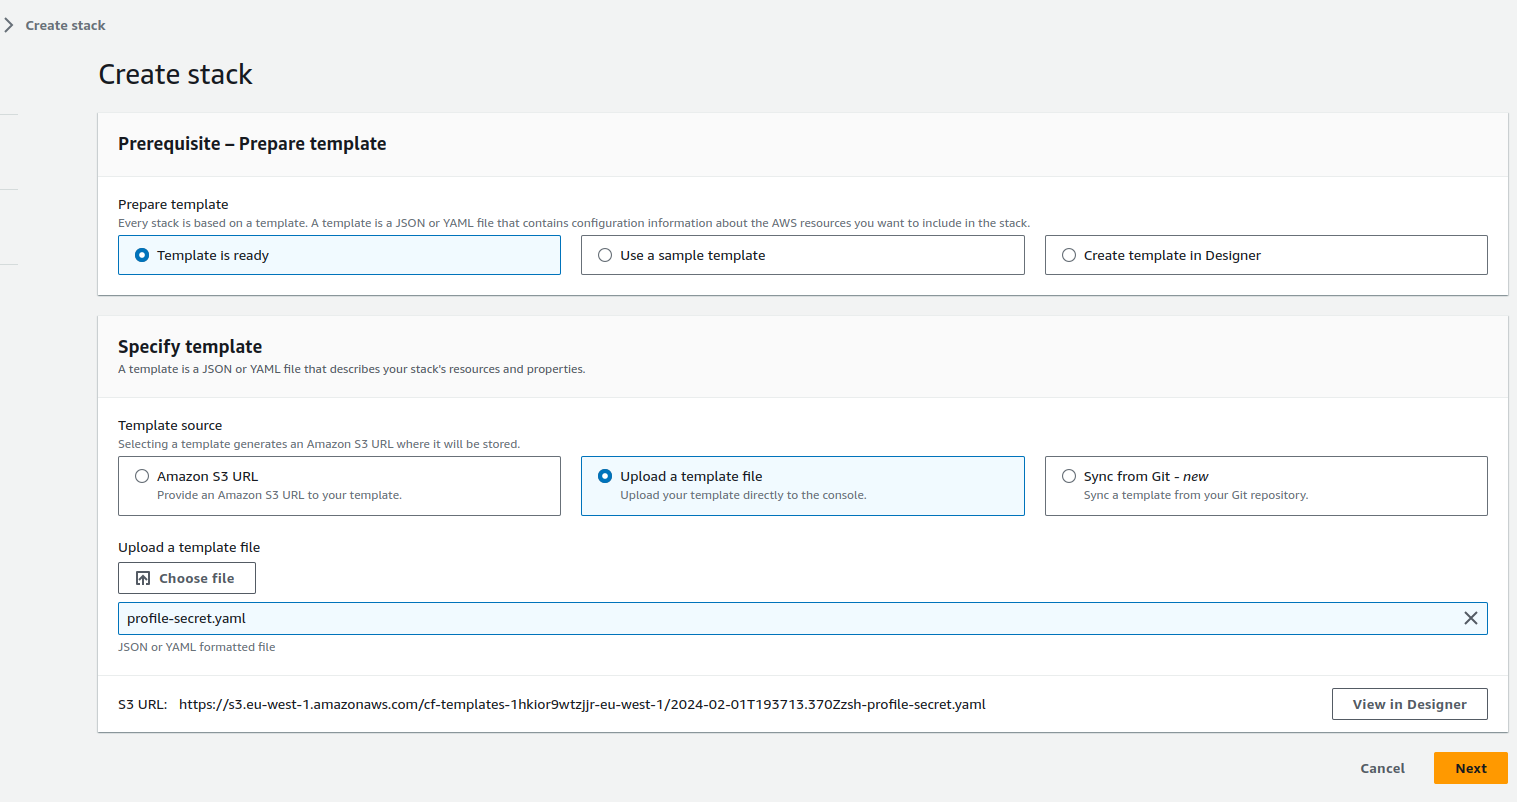Image resolution: width=1517 pixels, height=802 pixels.
Task: Click the Prerequisite – Prepare template heading
Action: pyautogui.click(x=252, y=143)
